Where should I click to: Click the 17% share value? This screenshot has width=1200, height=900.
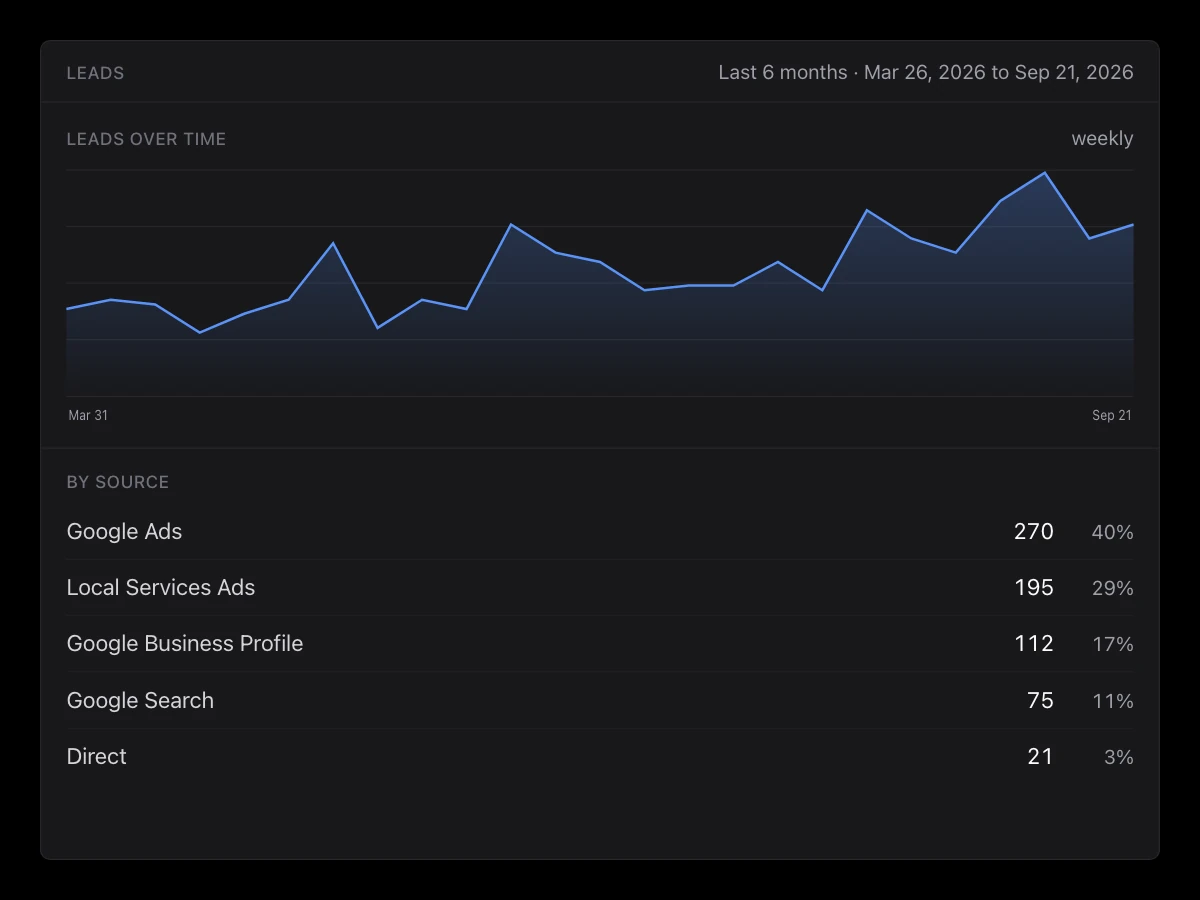pyautogui.click(x=1113, y=645)
